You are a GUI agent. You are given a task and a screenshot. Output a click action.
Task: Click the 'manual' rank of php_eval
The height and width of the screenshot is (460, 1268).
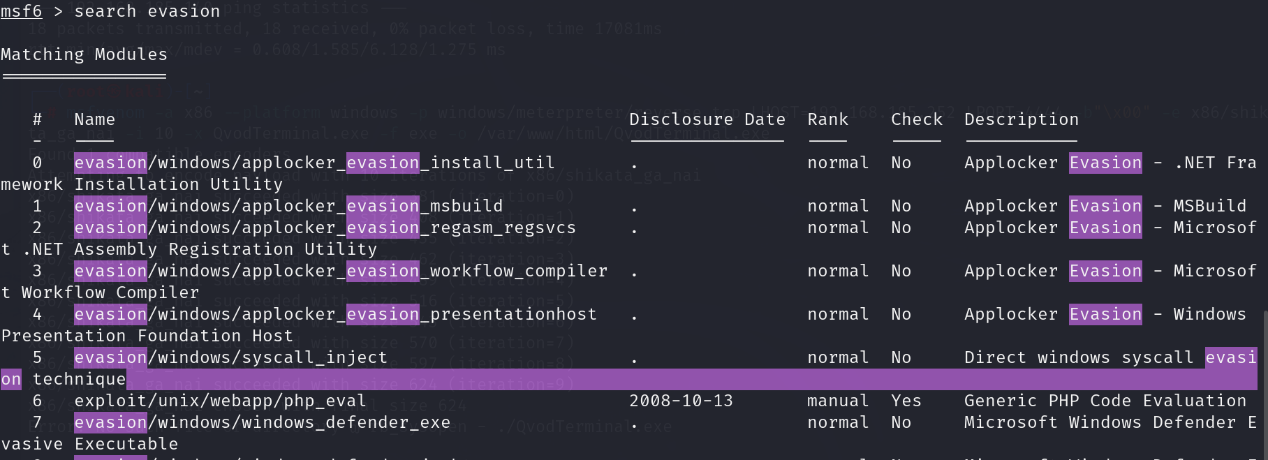[x=839, y=400]
